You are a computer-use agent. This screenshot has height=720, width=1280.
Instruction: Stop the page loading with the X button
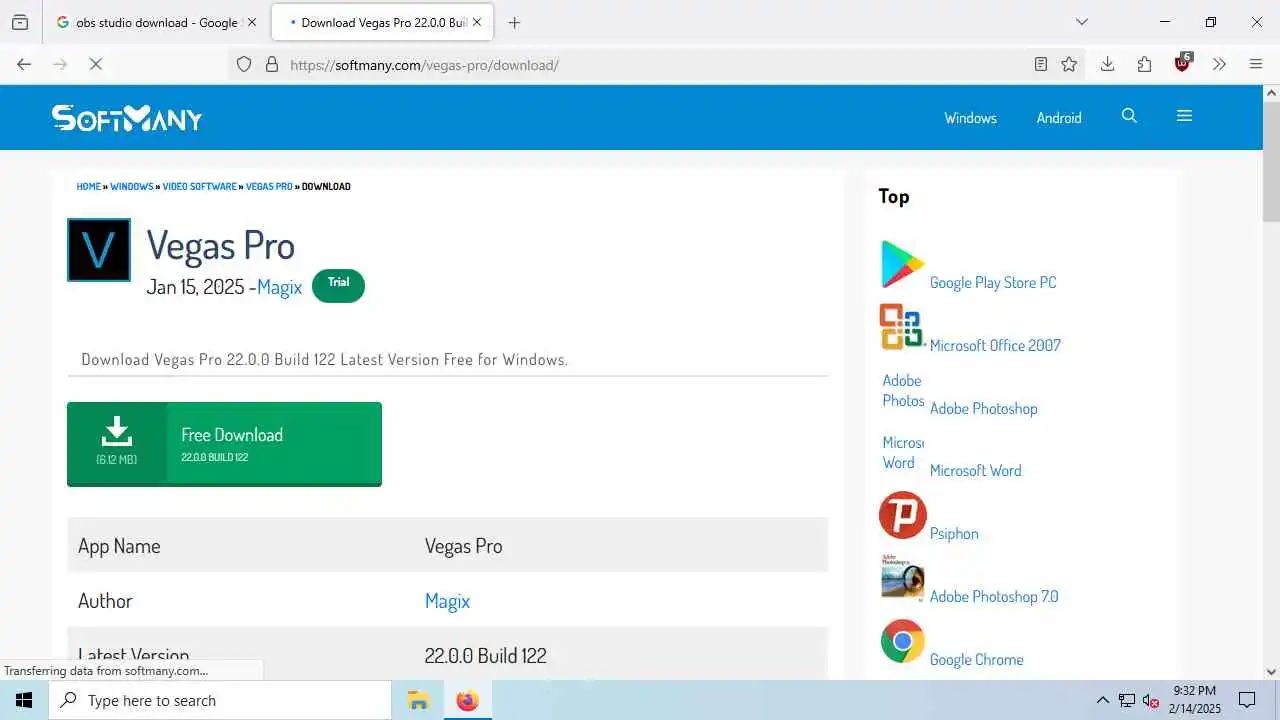click(96, 64)
